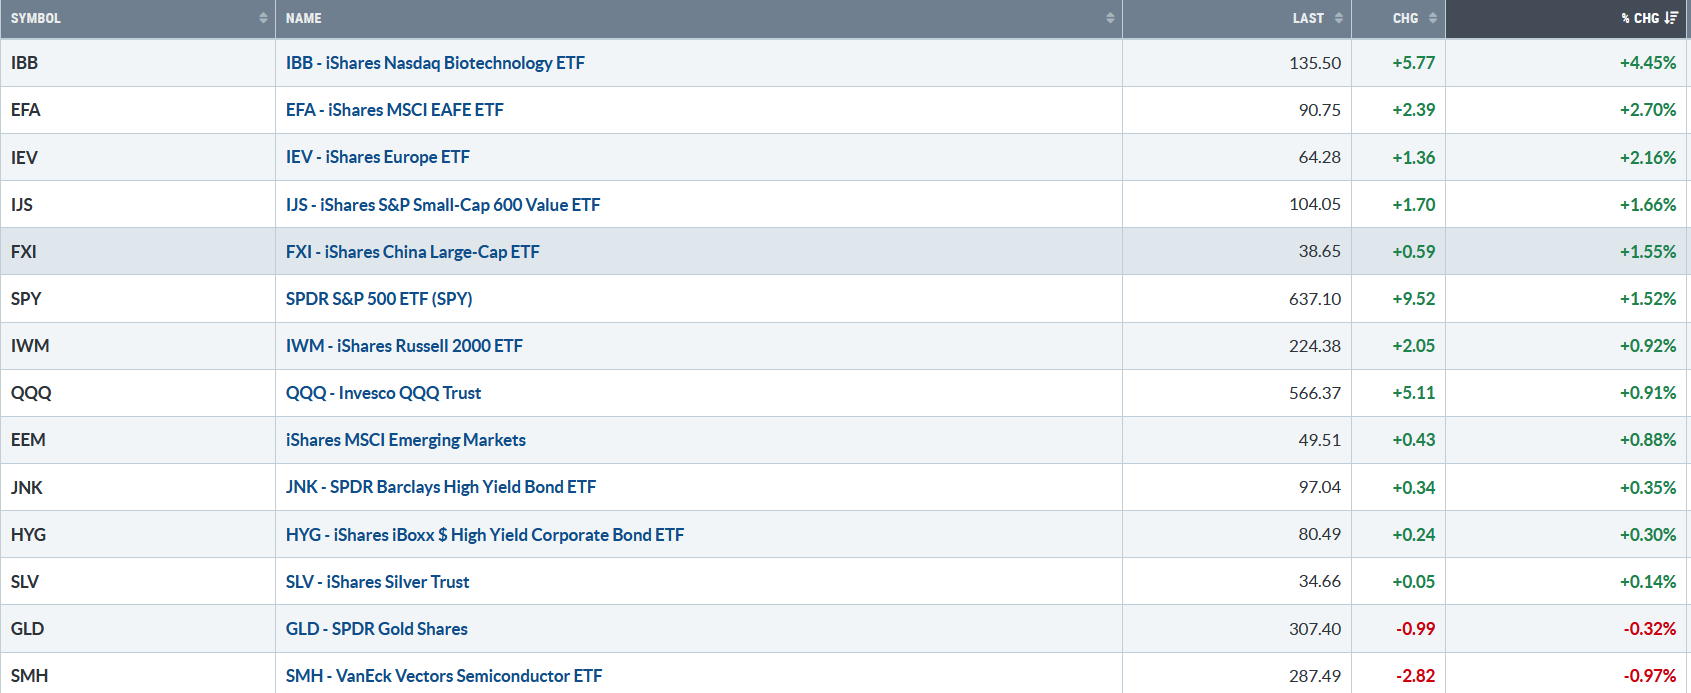The height and width of the screenshot is (693, 1691).
Task: Open IJS S&P Small-Cap 600 Value ETF link
Action: 442,205
